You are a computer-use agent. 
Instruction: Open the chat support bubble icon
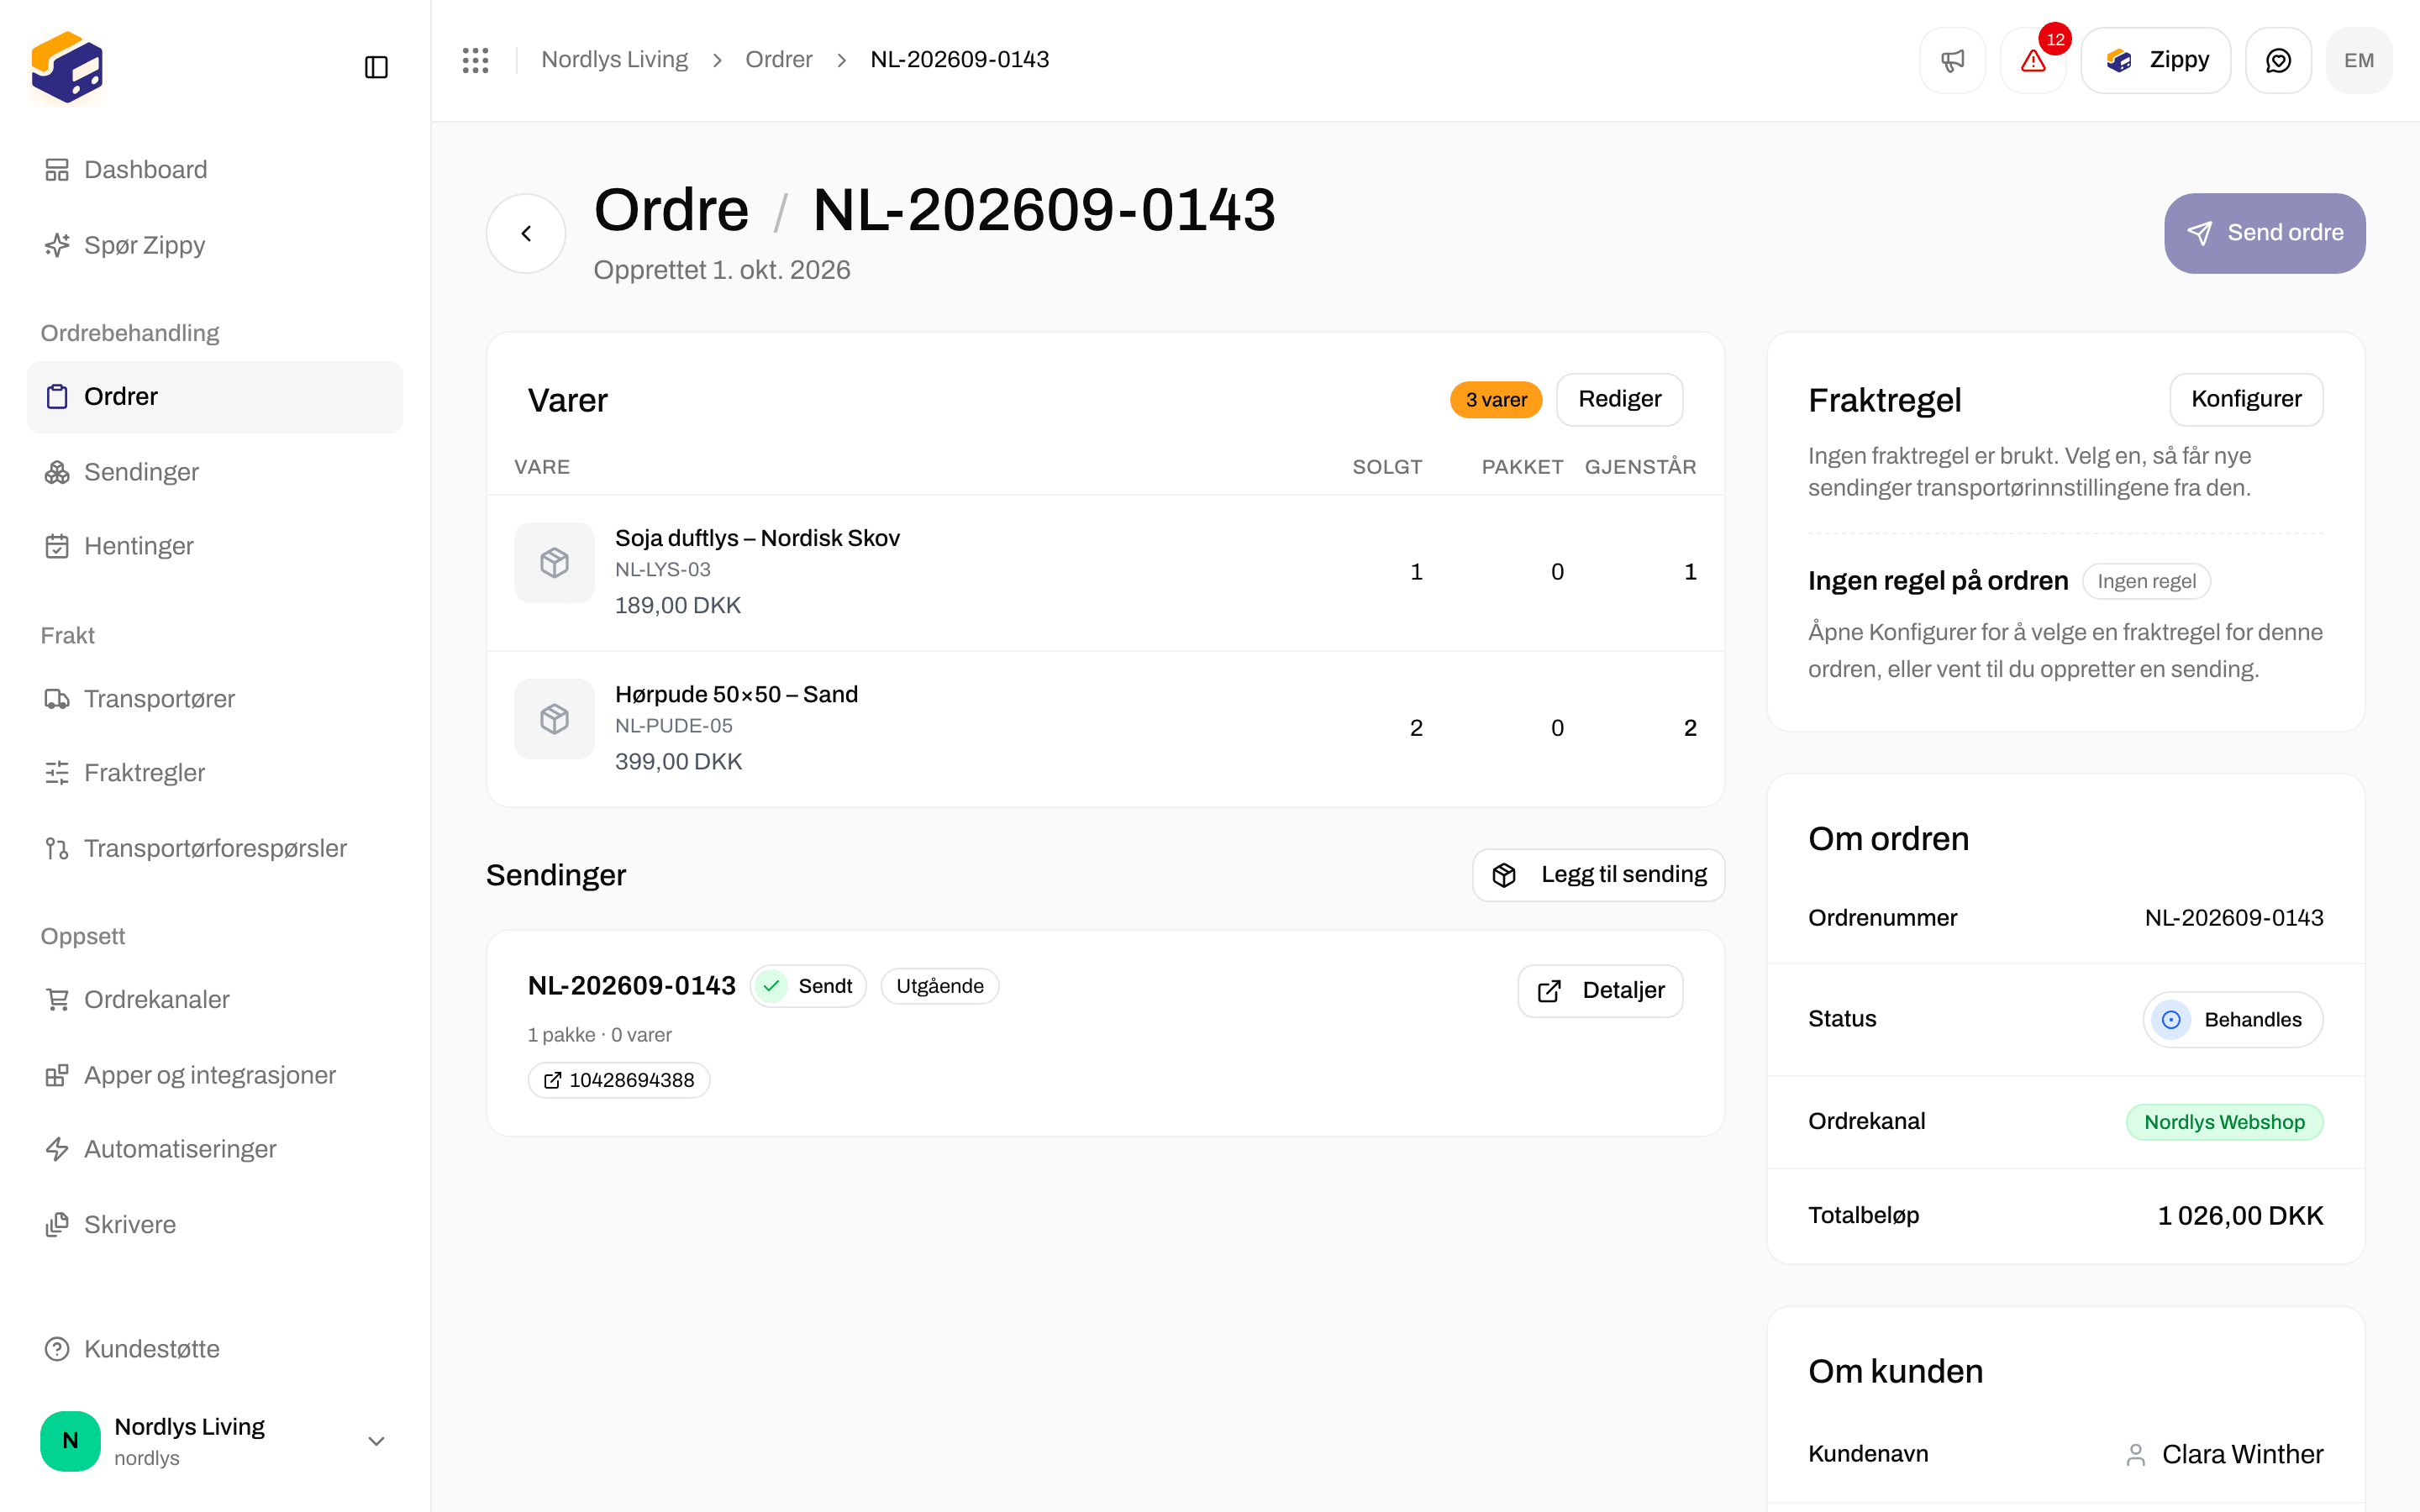click(2278, 60)
